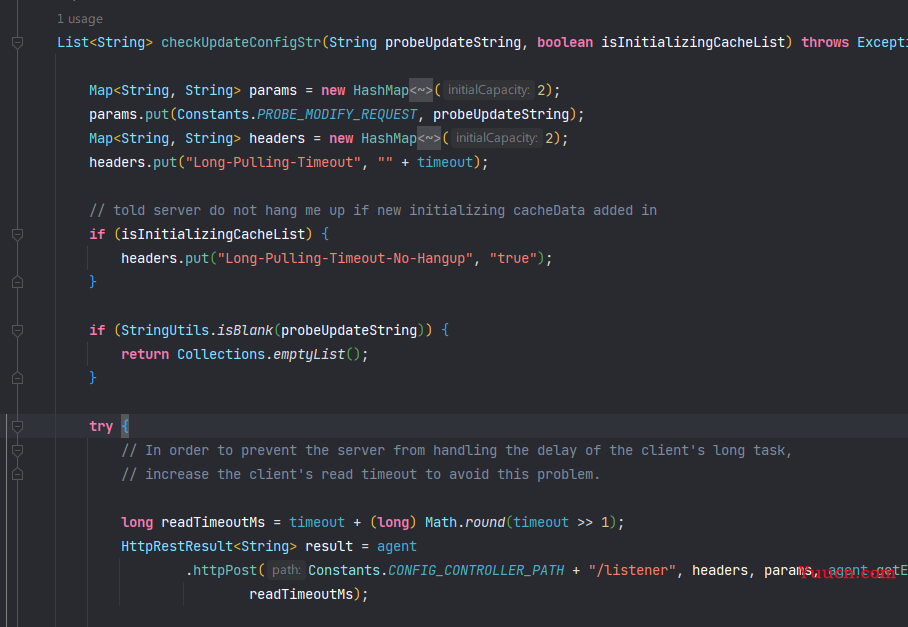
Task: Click the initialCapacity hint on headers line
Action: tap(496, 138)
